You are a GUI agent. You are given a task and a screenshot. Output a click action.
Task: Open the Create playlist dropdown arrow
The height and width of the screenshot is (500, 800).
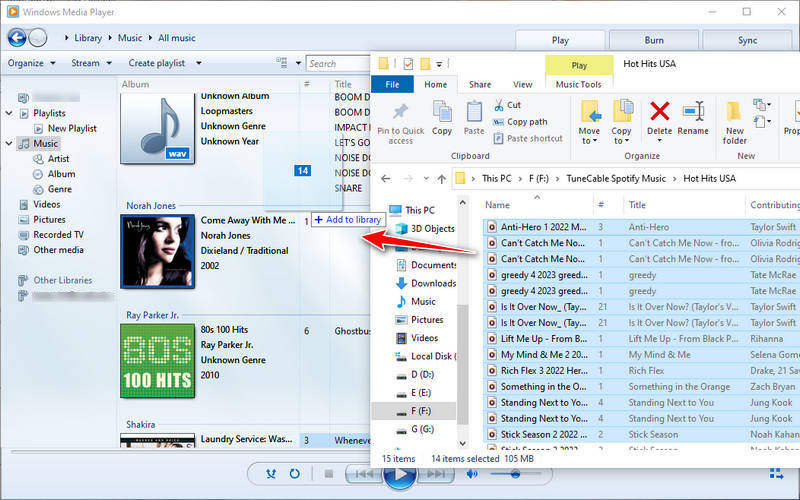[x=199, y=63]
